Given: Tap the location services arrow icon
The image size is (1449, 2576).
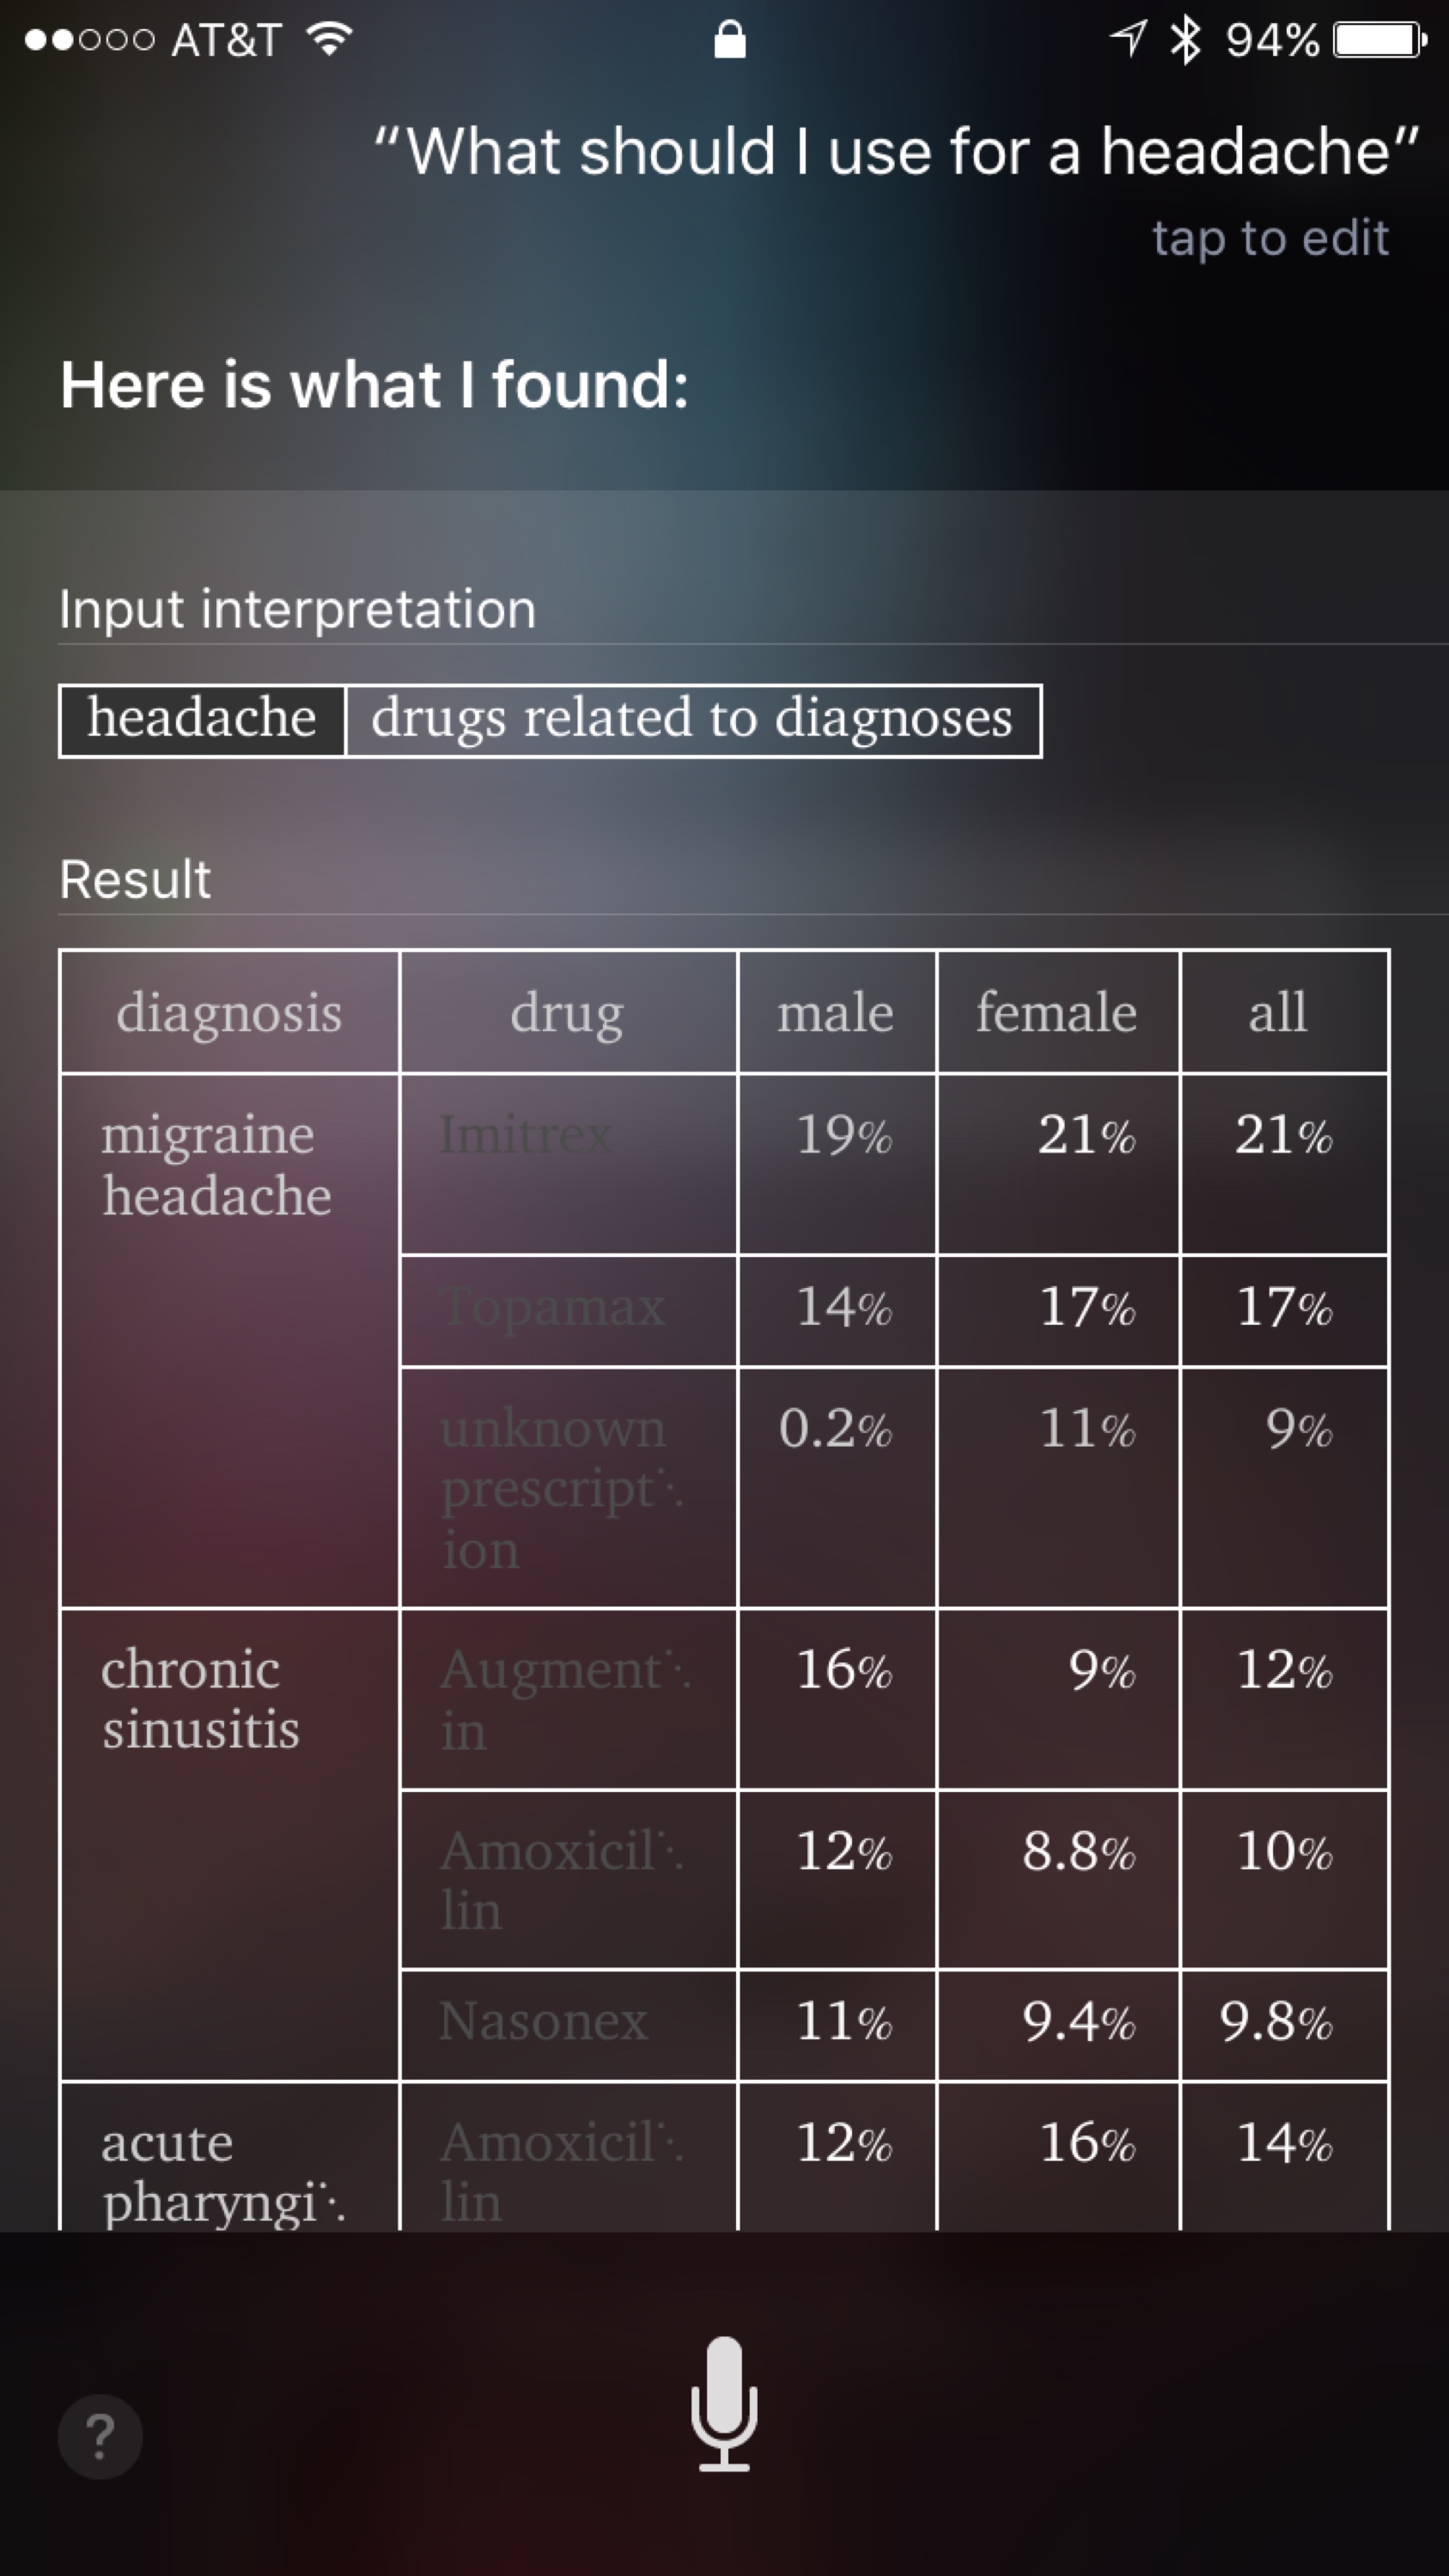Looking at the screenshot, I should (x=1128, y=39).
